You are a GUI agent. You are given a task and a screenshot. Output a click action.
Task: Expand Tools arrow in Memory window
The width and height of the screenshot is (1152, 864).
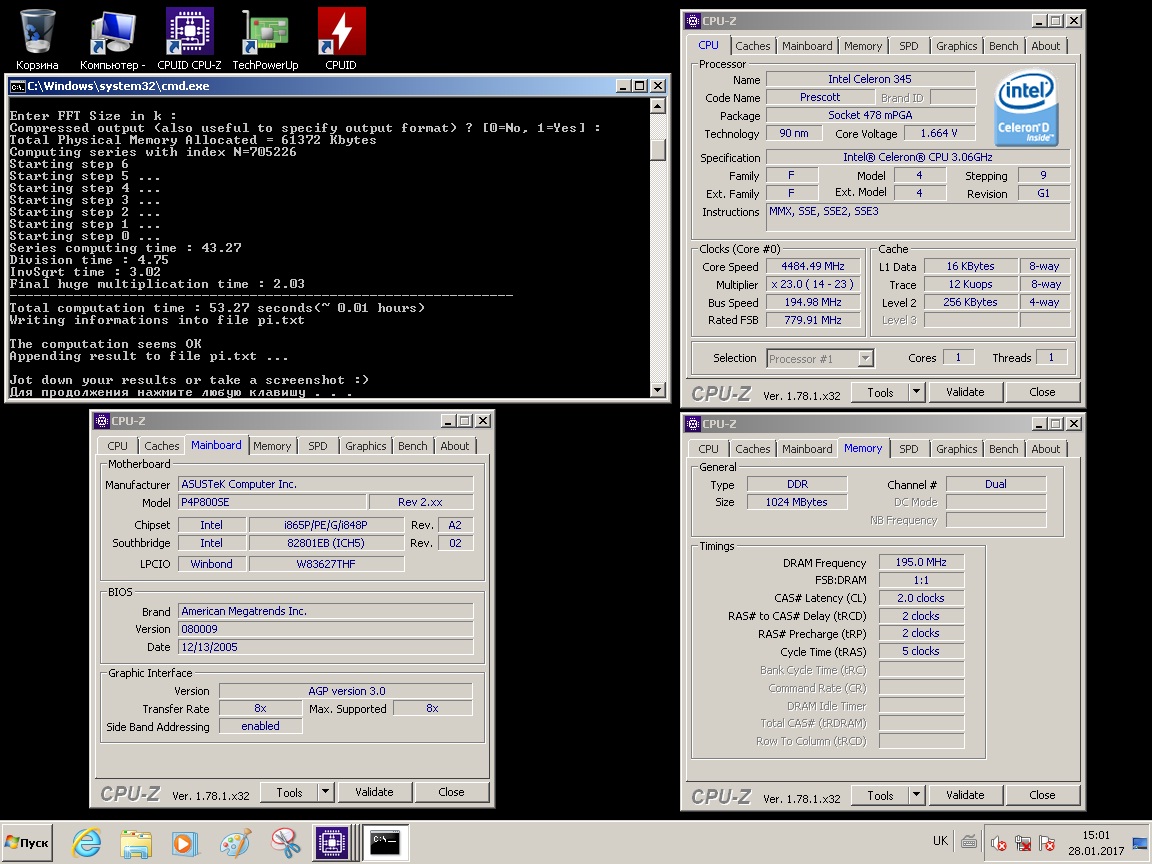click(916, 795)
